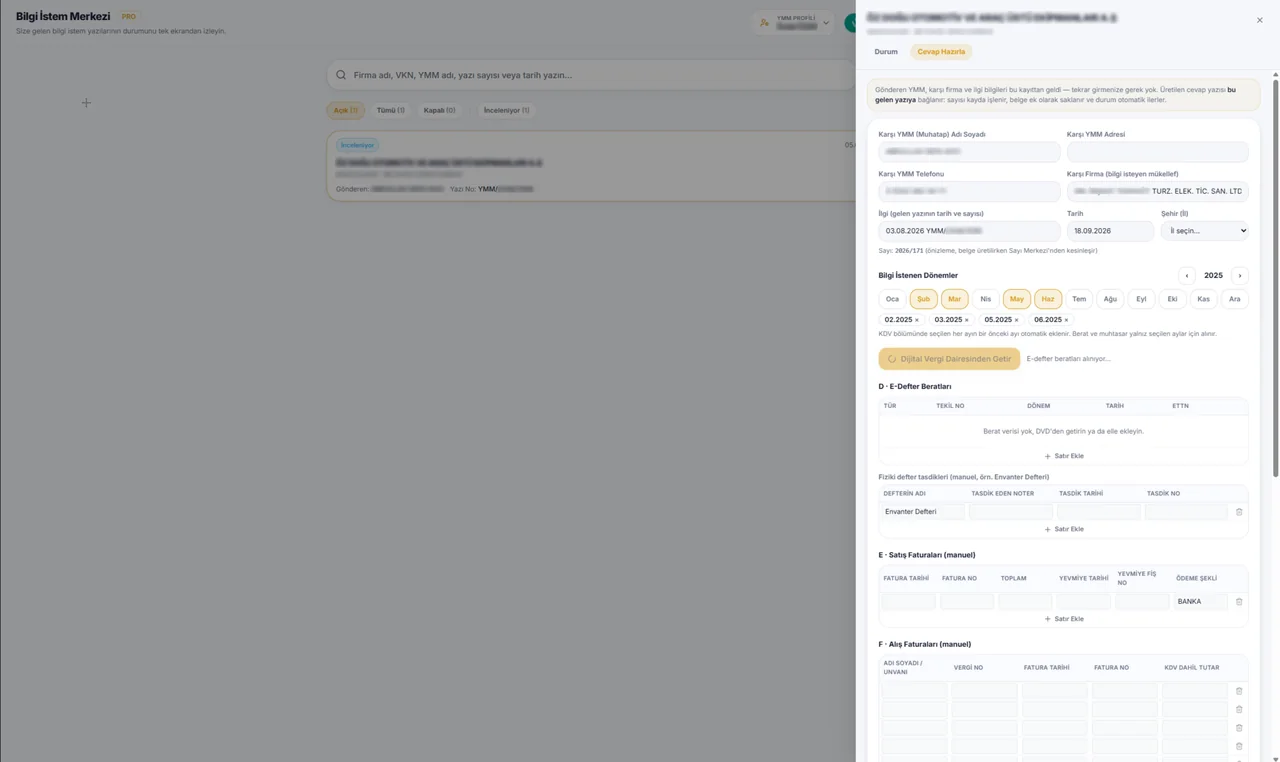Filter list by İnceleniyor

coord(506,110)
